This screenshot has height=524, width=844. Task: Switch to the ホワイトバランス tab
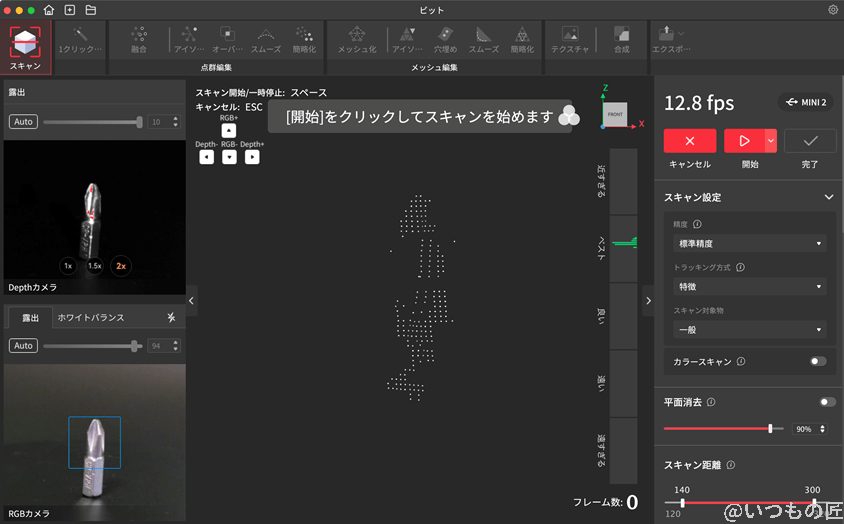tap(91, 317)
